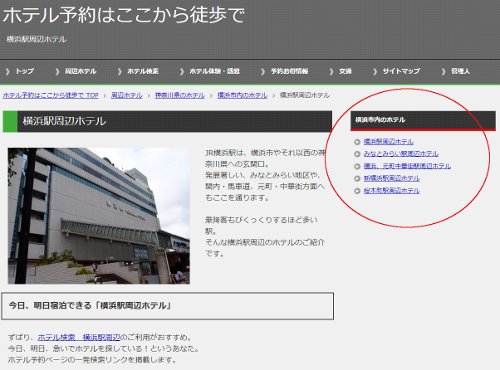Viewport: 500px width, 370px height.
Task: Open the みなとみらい駅周辺ホテル sidebar link
Action: 401,154
